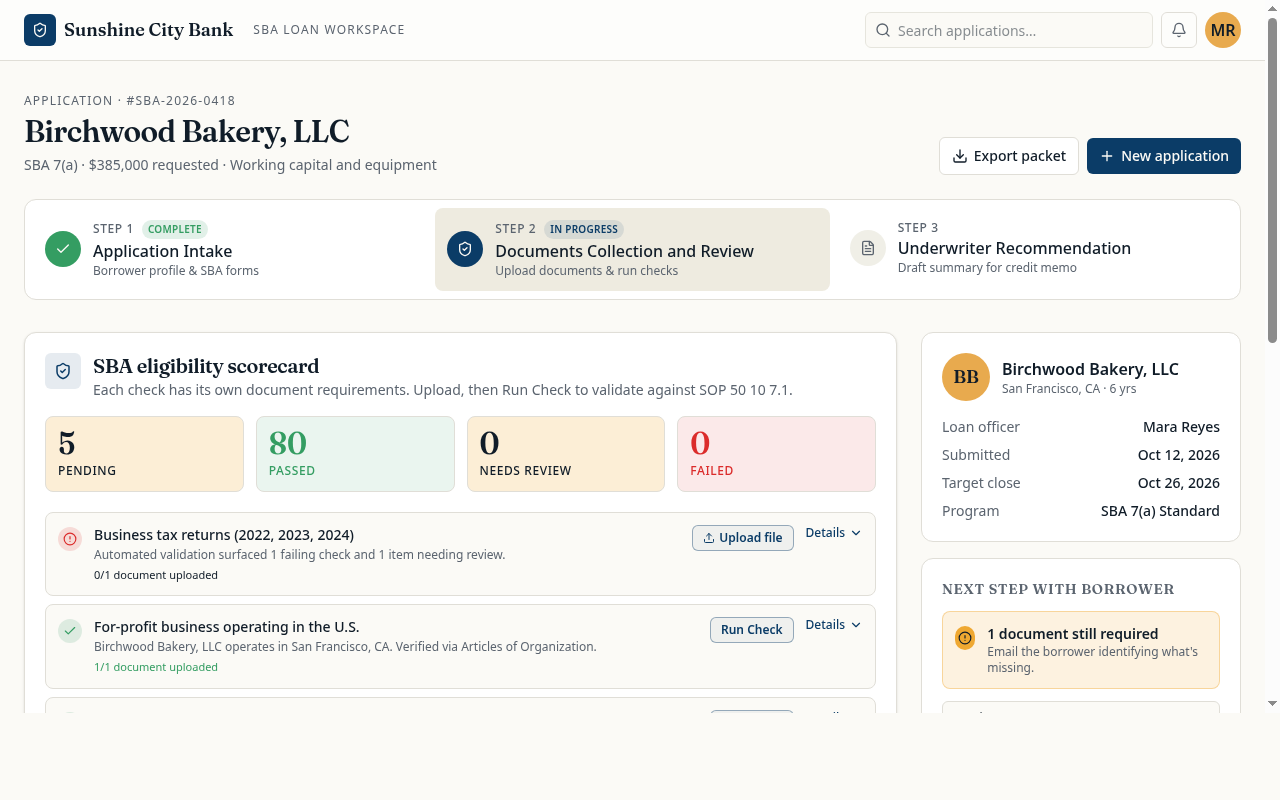Click the Search applications field

1009,30
